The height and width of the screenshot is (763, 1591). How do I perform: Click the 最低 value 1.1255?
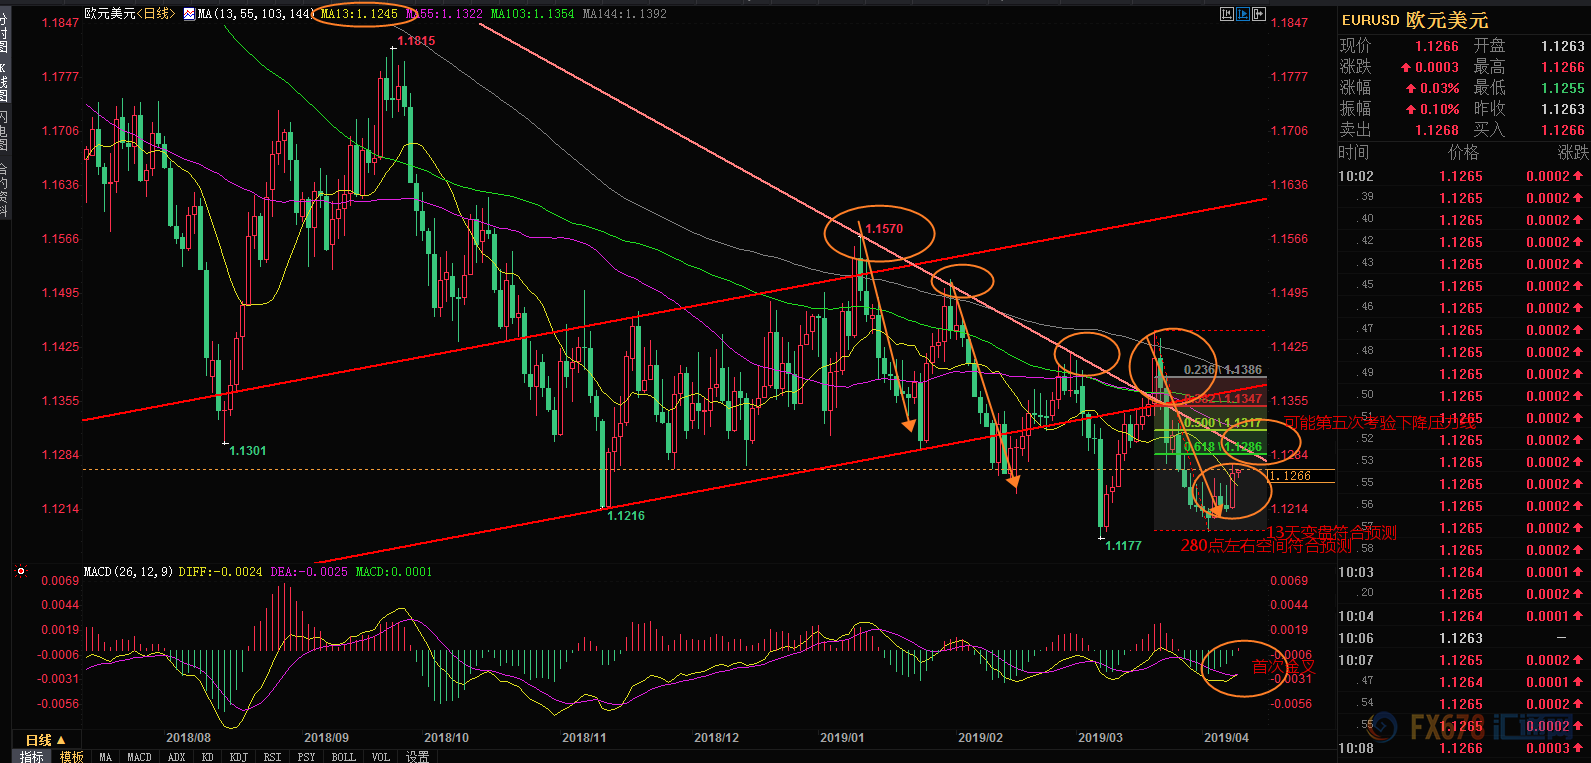point(1563,88)
